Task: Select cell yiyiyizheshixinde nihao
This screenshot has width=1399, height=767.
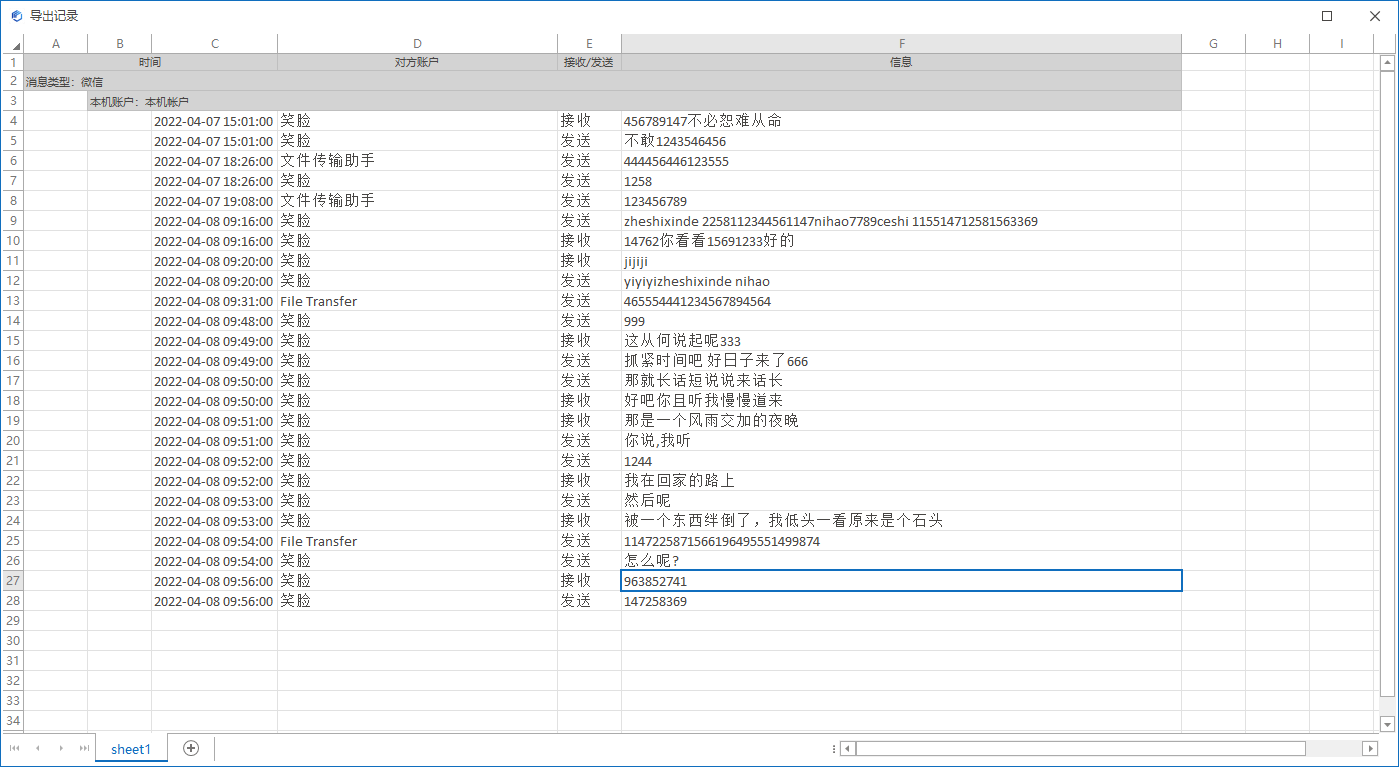Action: [902, 281]
